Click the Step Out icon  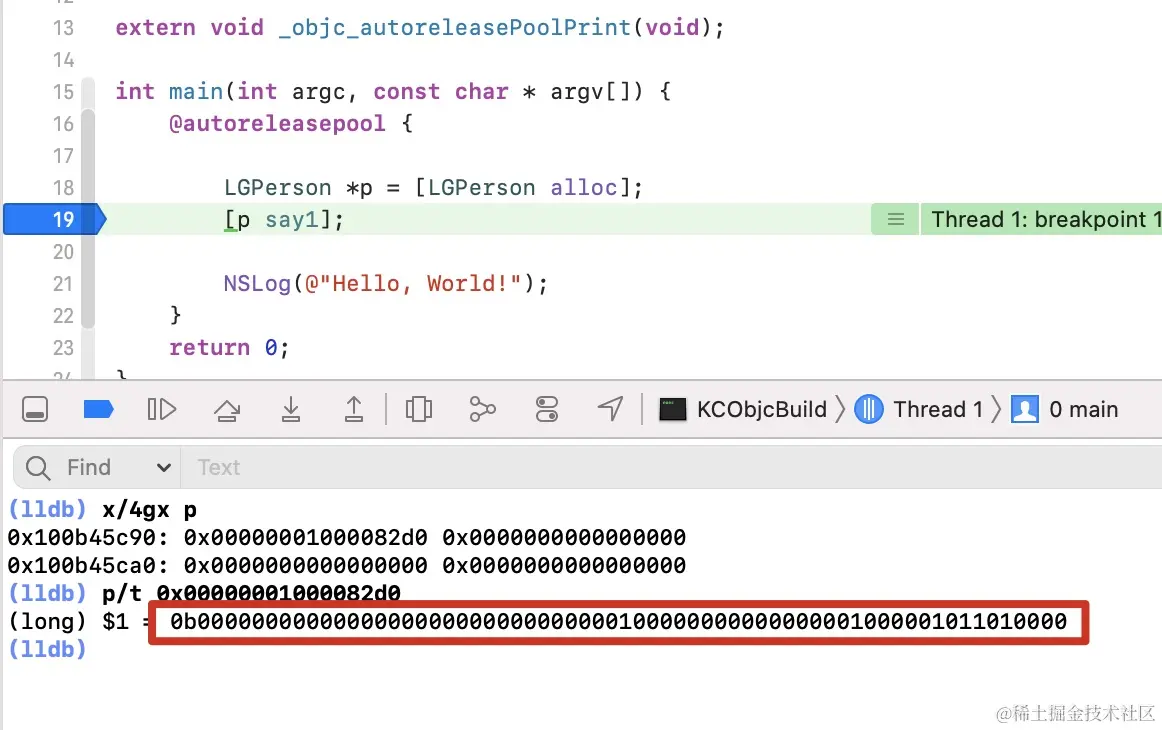point(354,409)
